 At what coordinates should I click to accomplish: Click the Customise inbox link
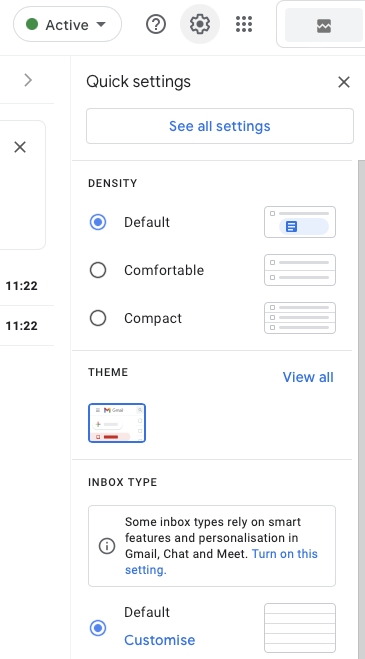tap(159, 640)
